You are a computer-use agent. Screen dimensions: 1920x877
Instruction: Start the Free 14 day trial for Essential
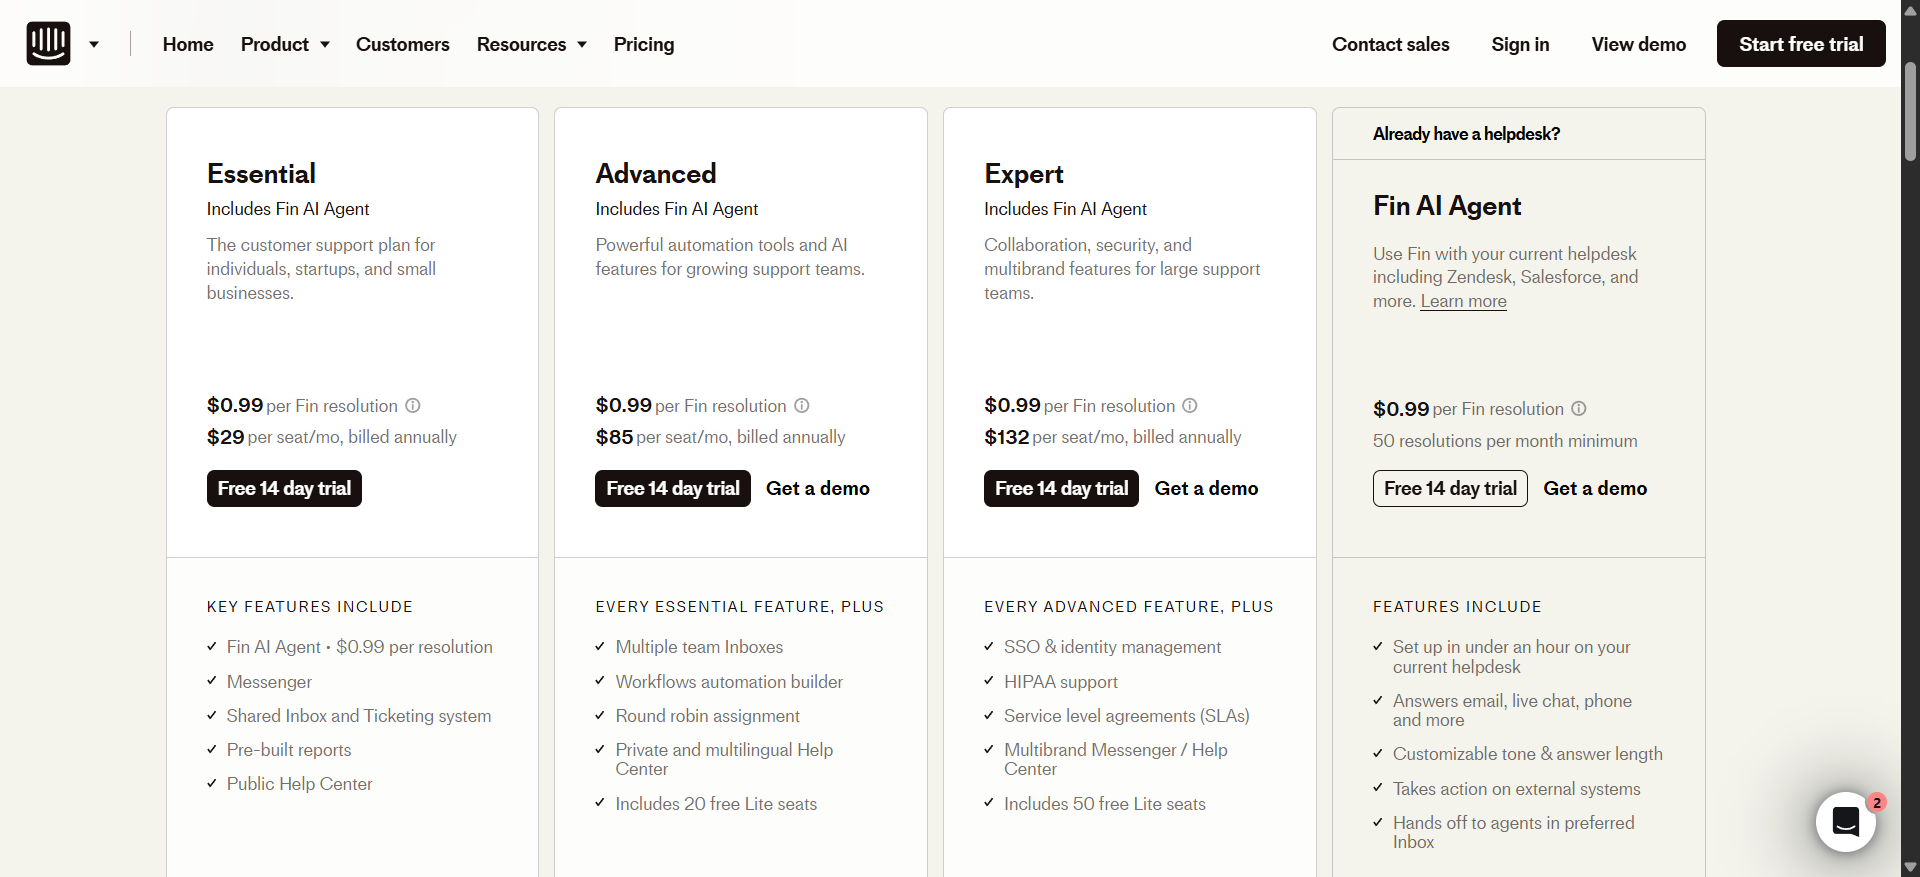click(x=284, y=488)
